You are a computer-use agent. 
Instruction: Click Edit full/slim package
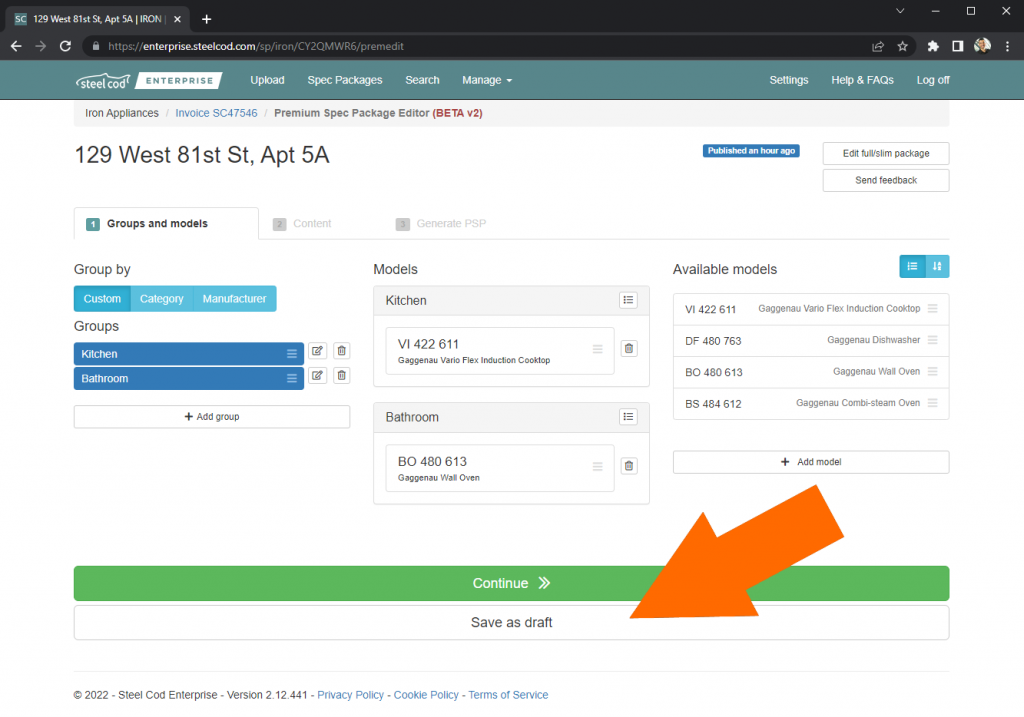click(886, 153)
